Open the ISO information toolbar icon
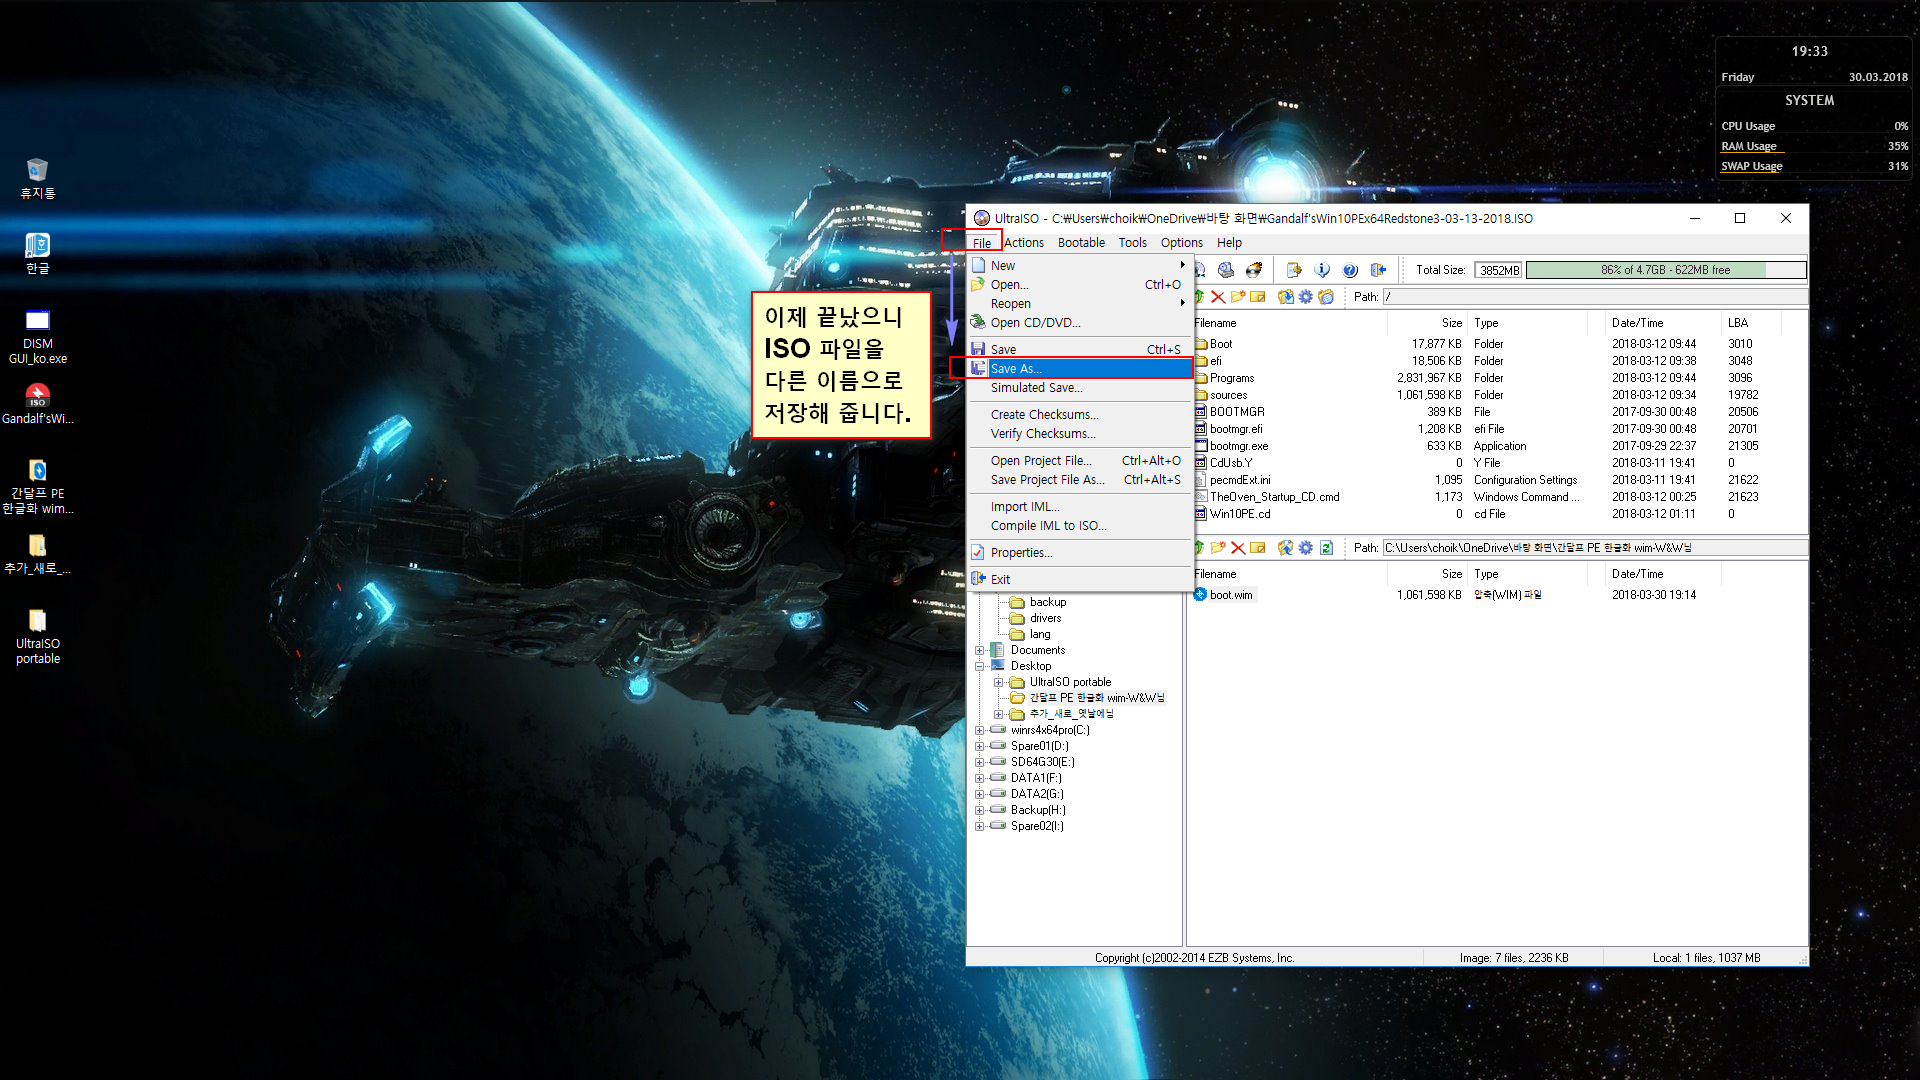Viewport: 1920px width, 1080px height. coord(1322,270)
